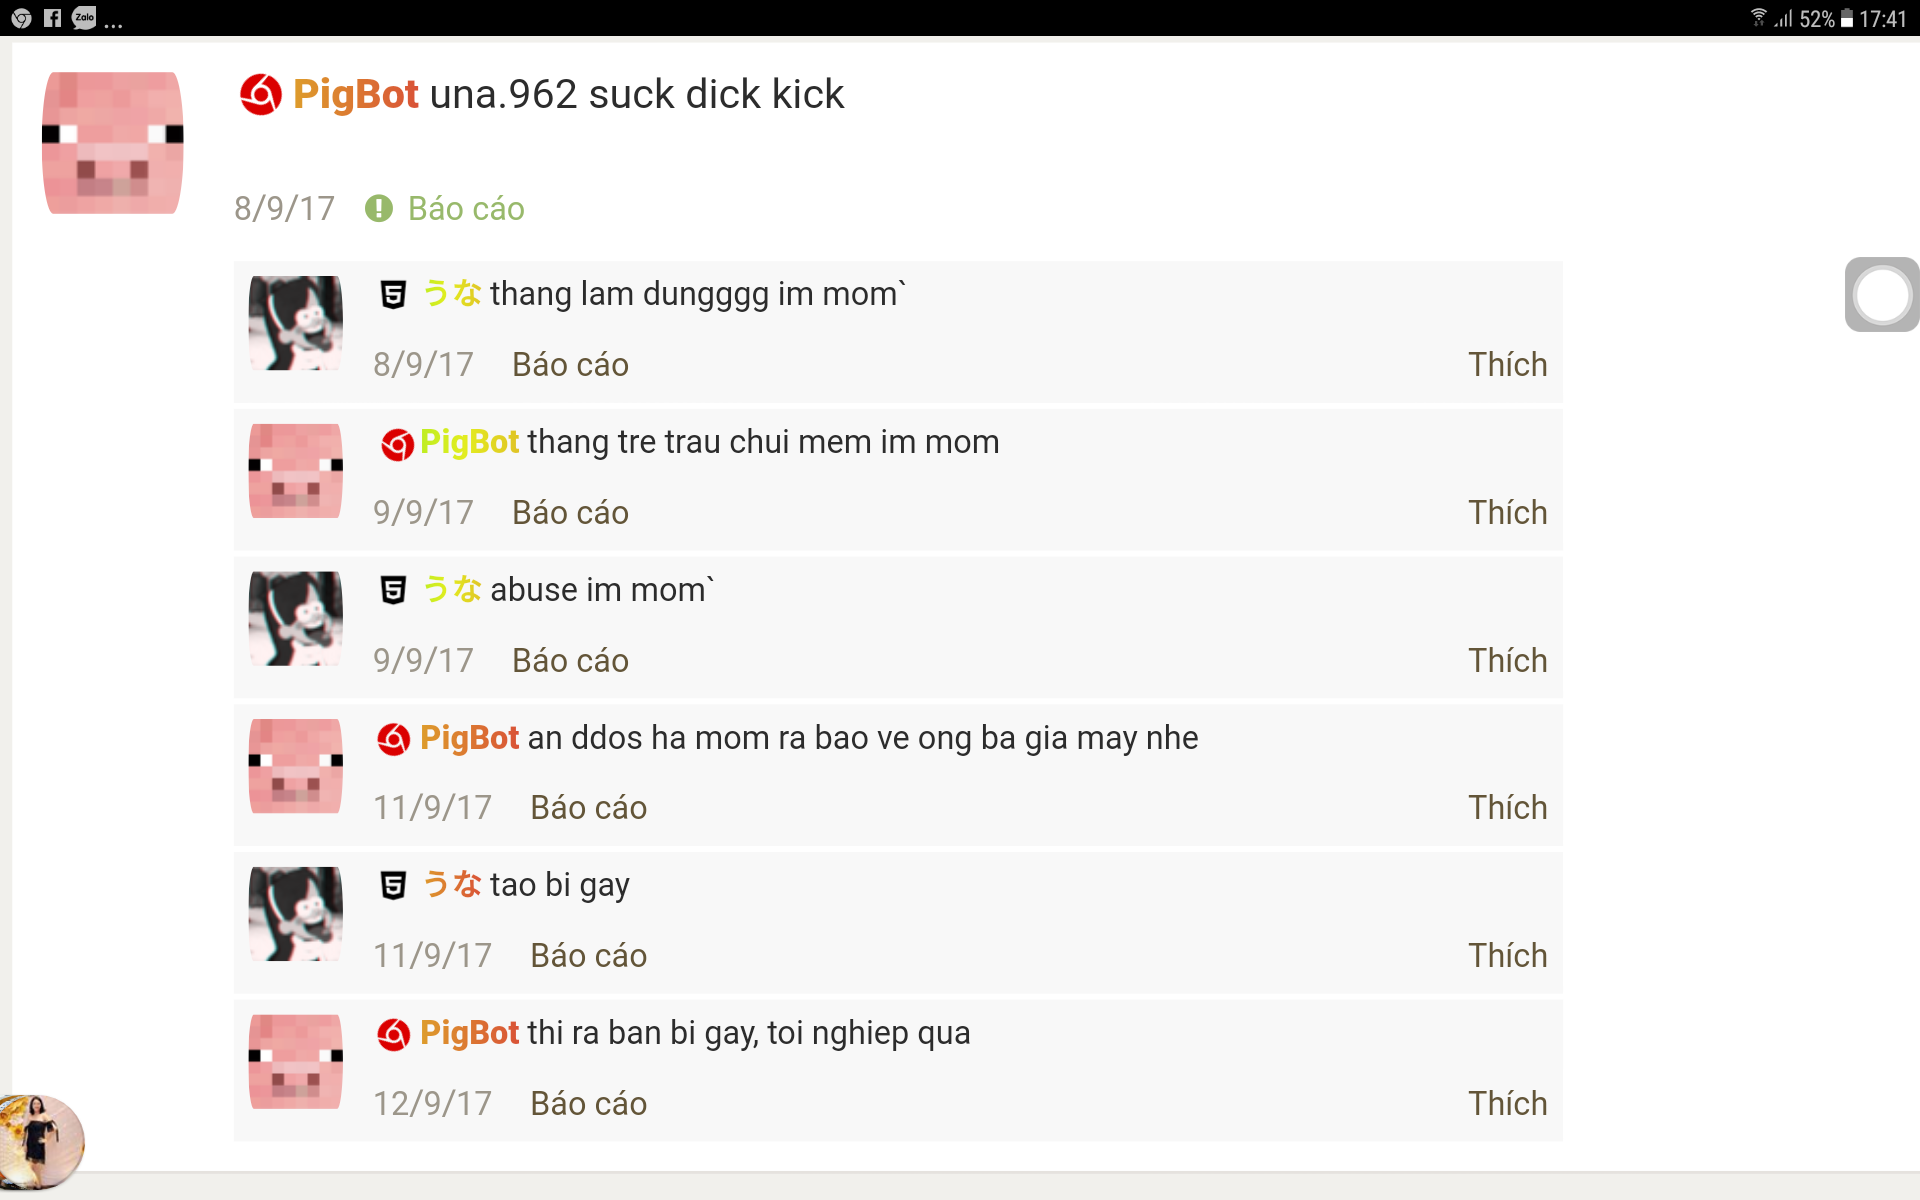Click the red badge icon beside top PigBot post

260,95
